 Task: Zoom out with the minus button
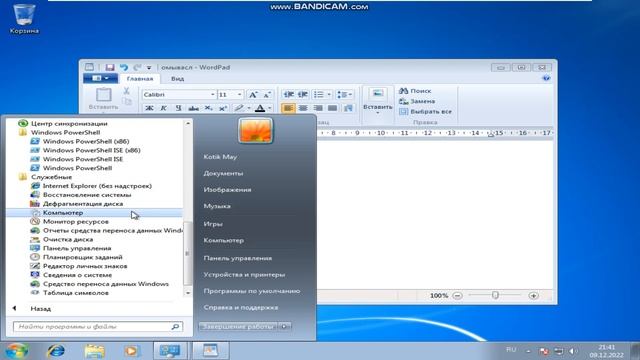[458, 296]
